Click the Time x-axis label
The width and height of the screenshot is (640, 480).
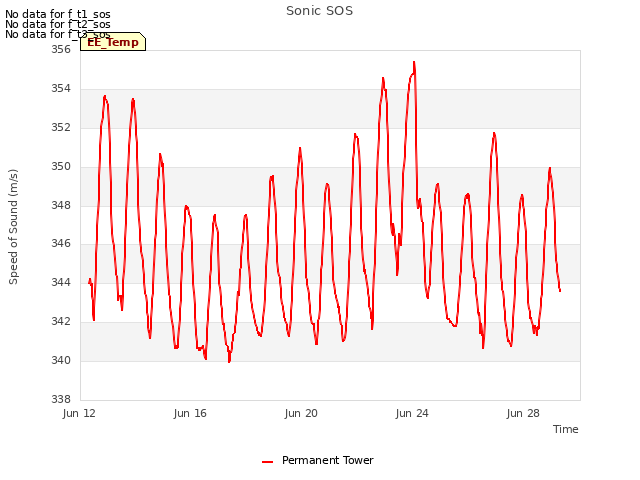coord(565,429)
